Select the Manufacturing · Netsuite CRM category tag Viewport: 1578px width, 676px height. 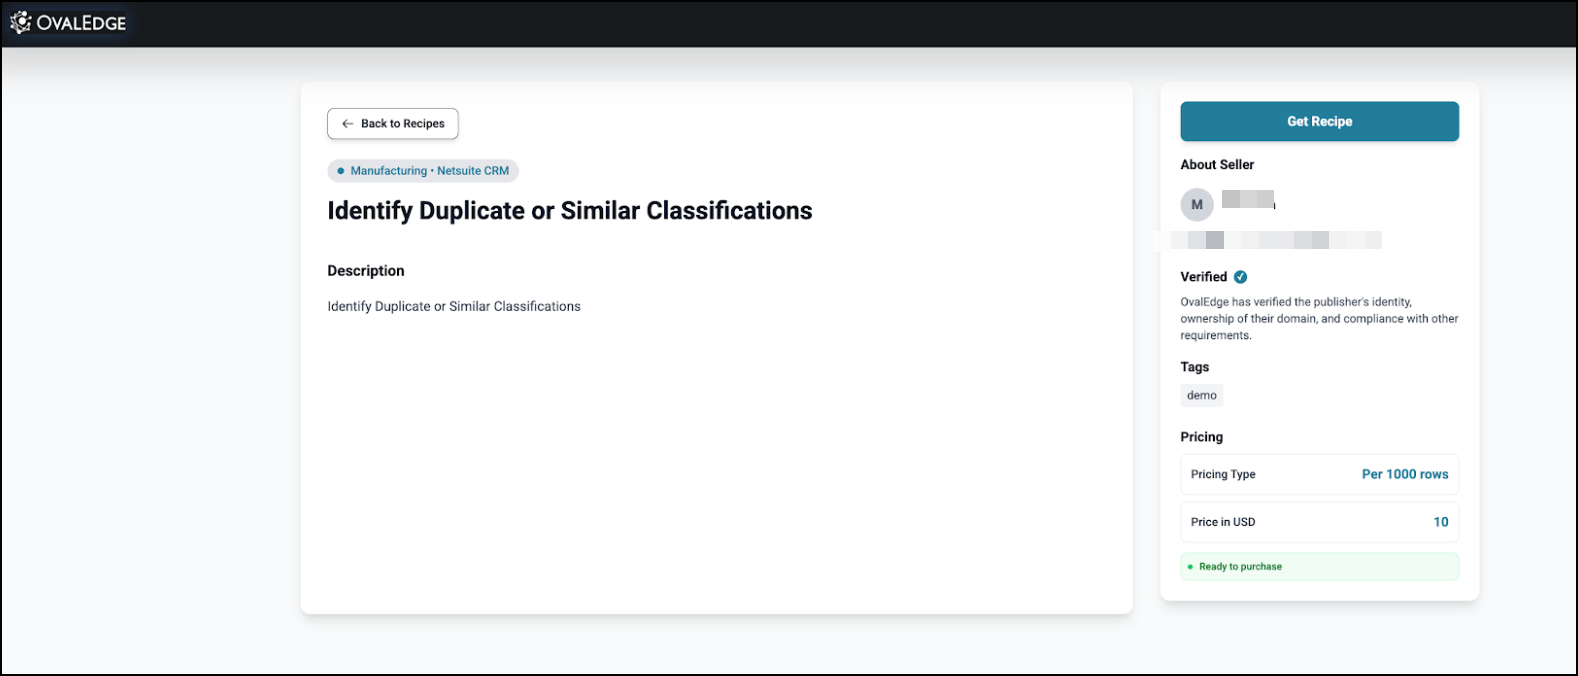[x=423, y=171]
